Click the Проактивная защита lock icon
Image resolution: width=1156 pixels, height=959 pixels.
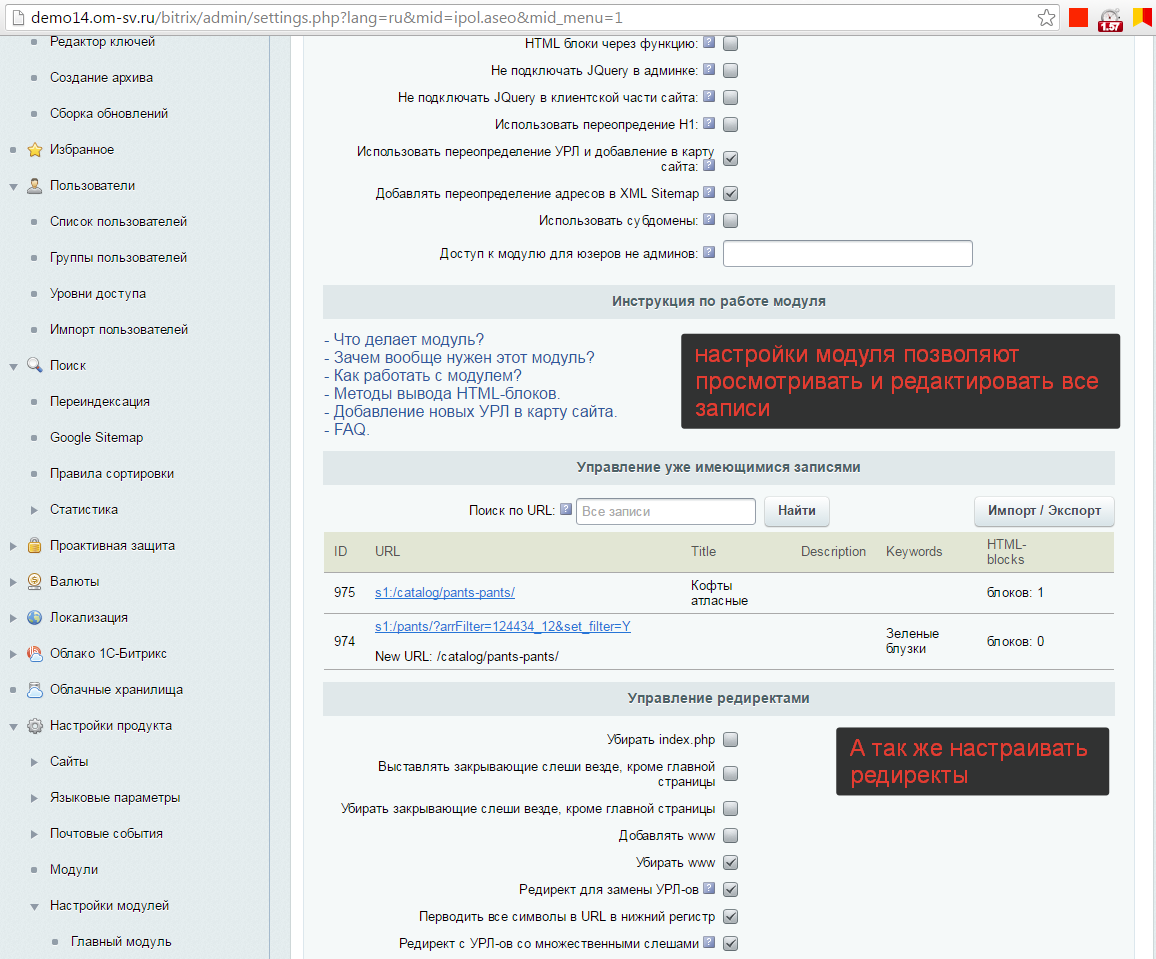pos(35,546)
